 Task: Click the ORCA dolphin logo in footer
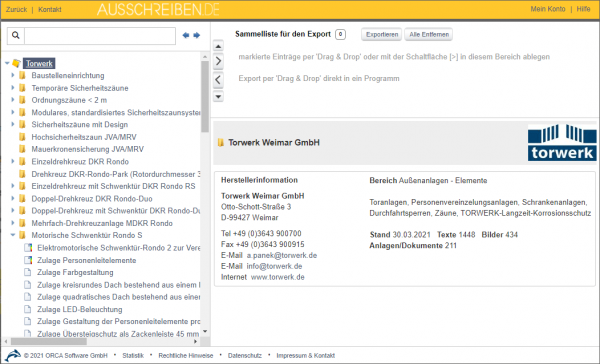coord(13,356)
